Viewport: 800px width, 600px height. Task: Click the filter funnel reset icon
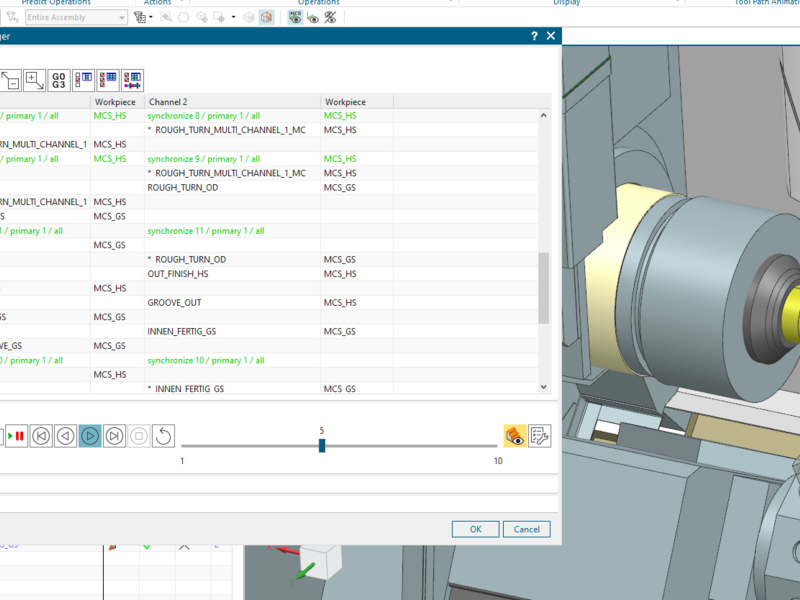12,17
